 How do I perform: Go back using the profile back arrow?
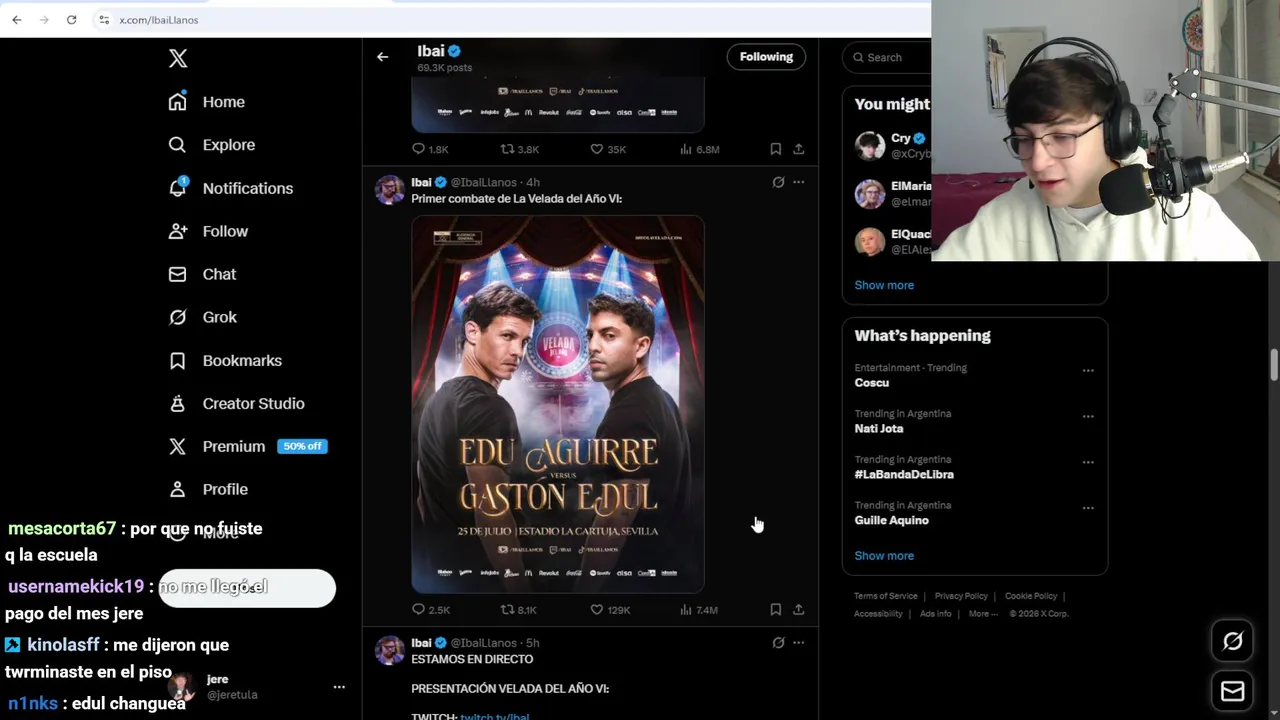(x=382, y=57)
